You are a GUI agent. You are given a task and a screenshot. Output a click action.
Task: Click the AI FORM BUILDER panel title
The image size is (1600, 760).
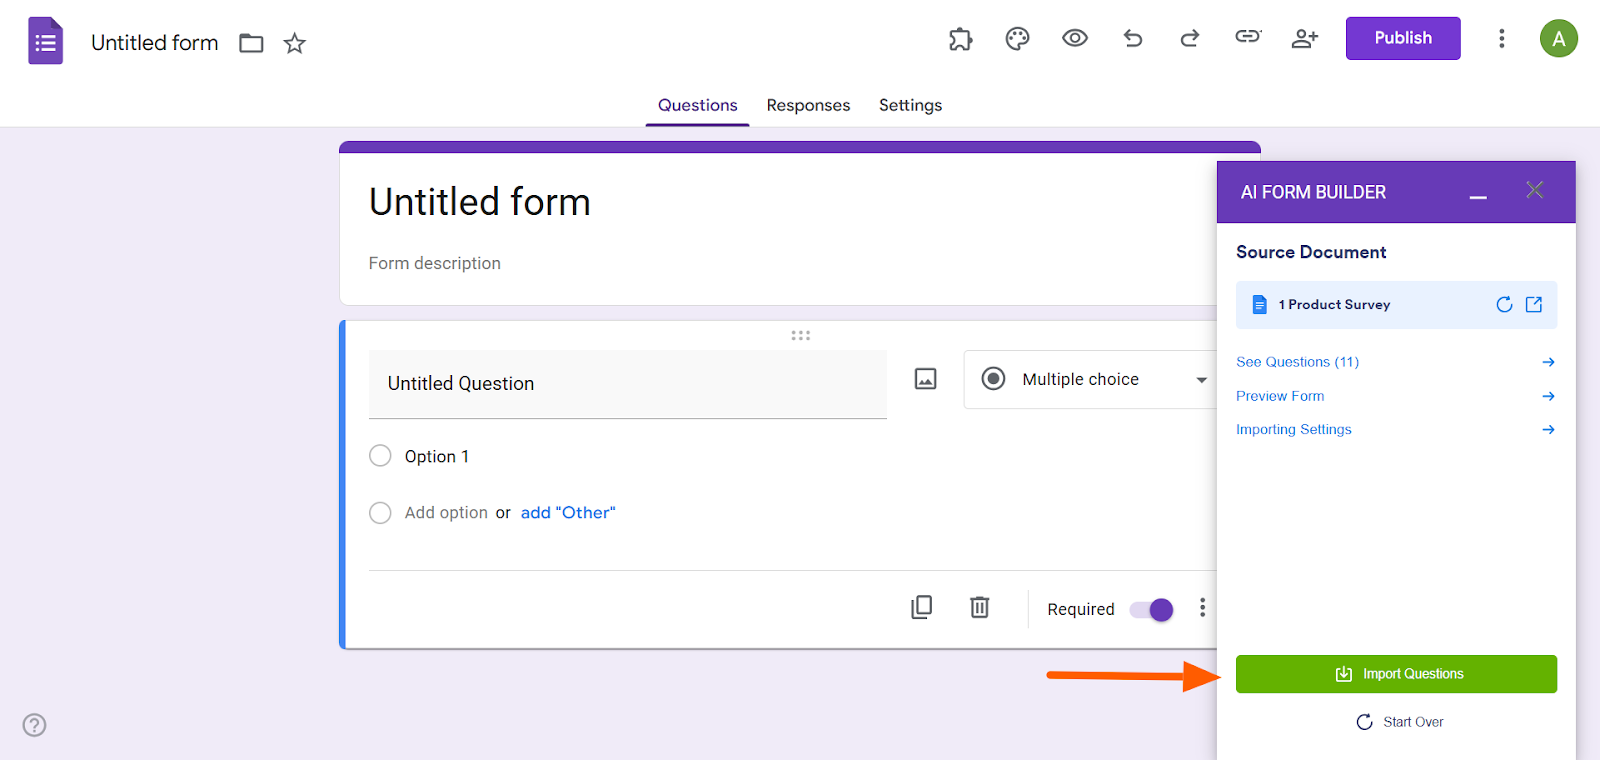1313,192
